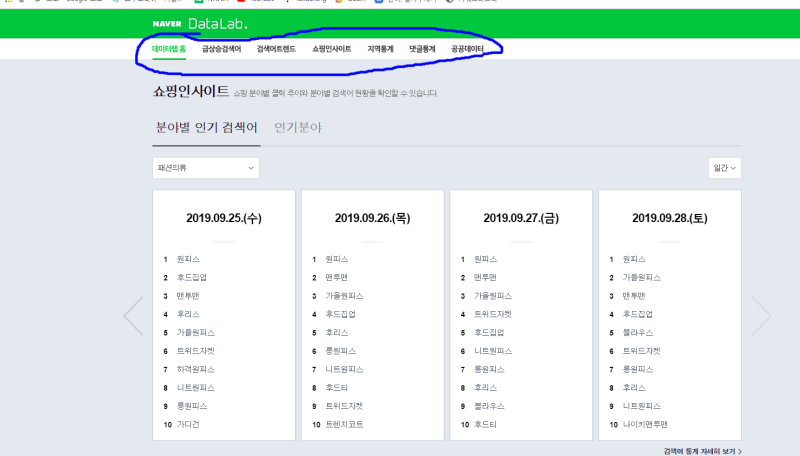The image size is (800, 456).
Task: Click the DataLab logo text
Action: point(218,23)
